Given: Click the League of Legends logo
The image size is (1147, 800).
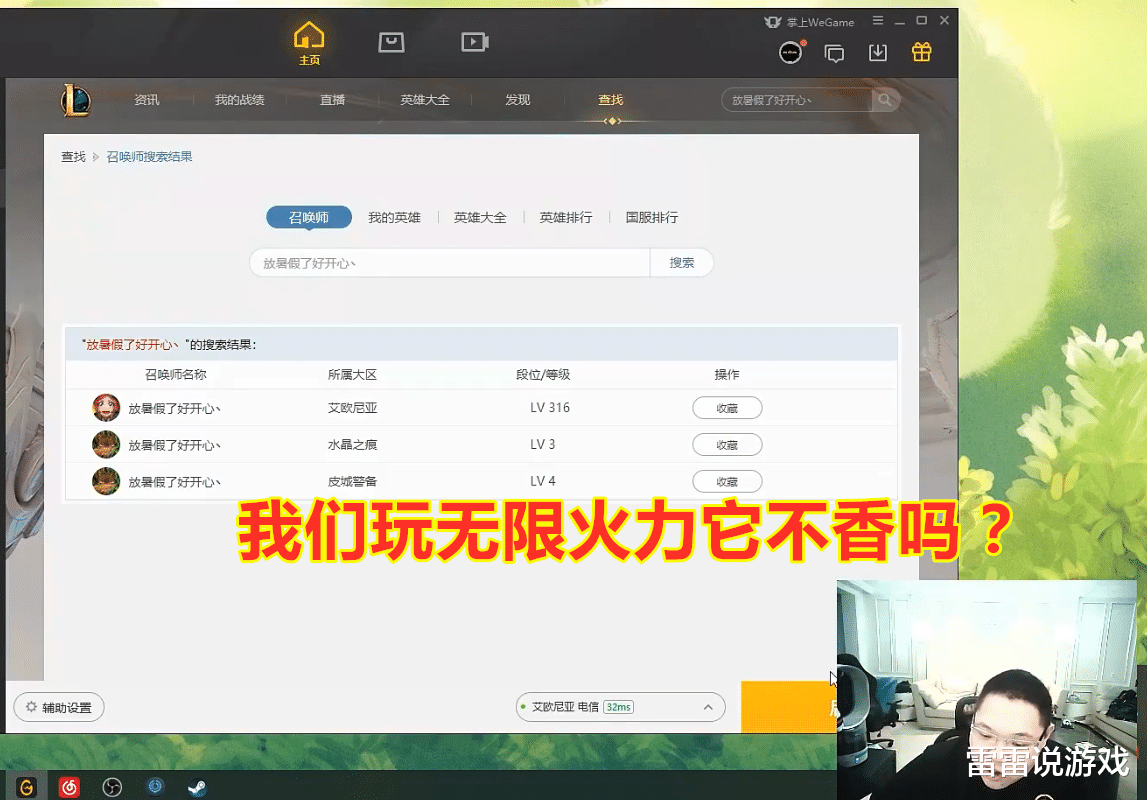Looking at the screenshot, I should 75,100.
